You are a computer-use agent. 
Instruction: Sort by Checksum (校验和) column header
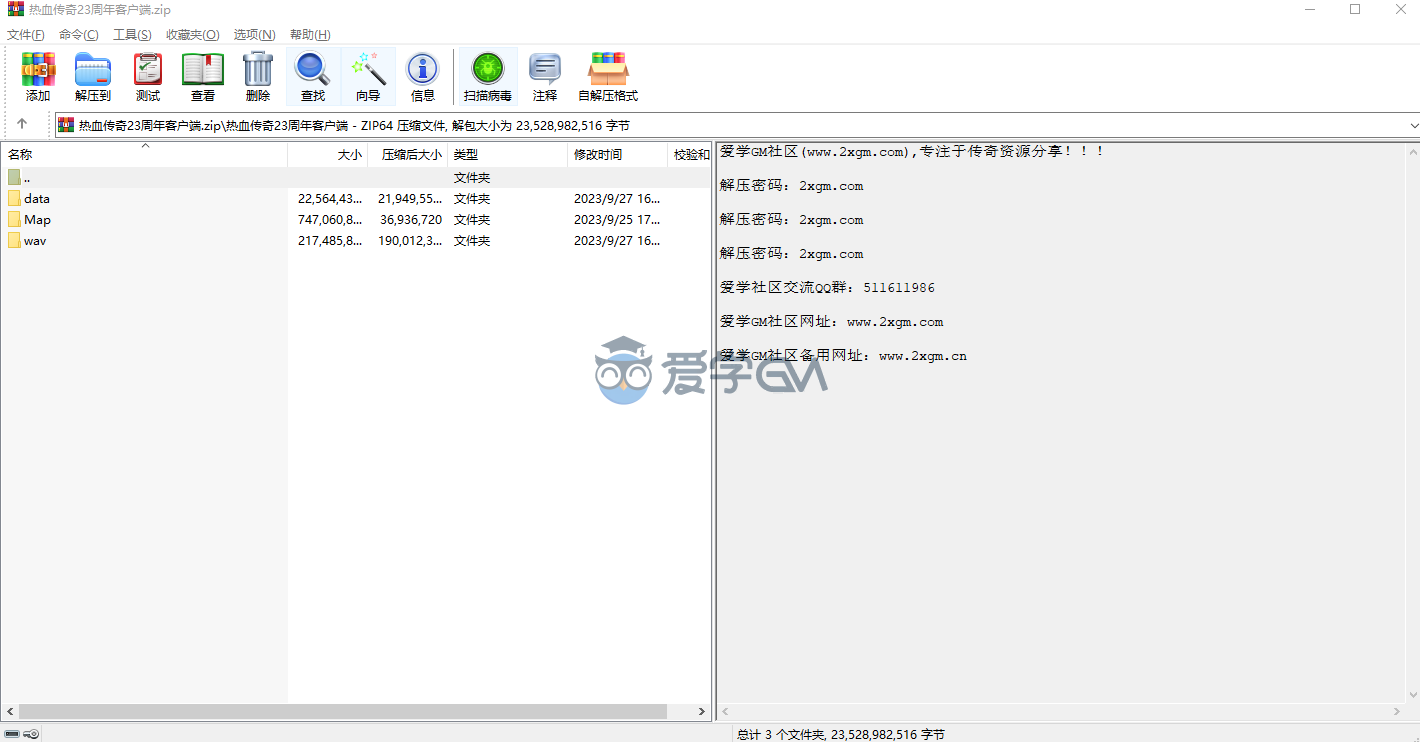pos(690,155)
